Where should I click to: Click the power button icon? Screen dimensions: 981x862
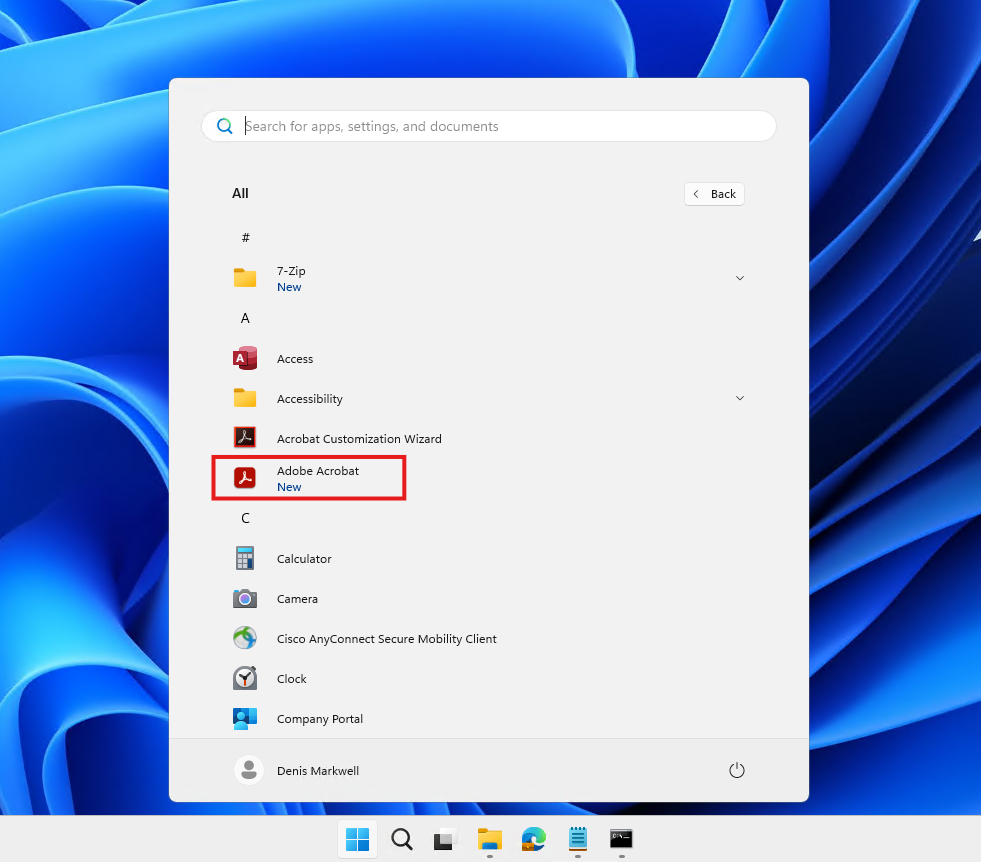(x=737, y=770)
